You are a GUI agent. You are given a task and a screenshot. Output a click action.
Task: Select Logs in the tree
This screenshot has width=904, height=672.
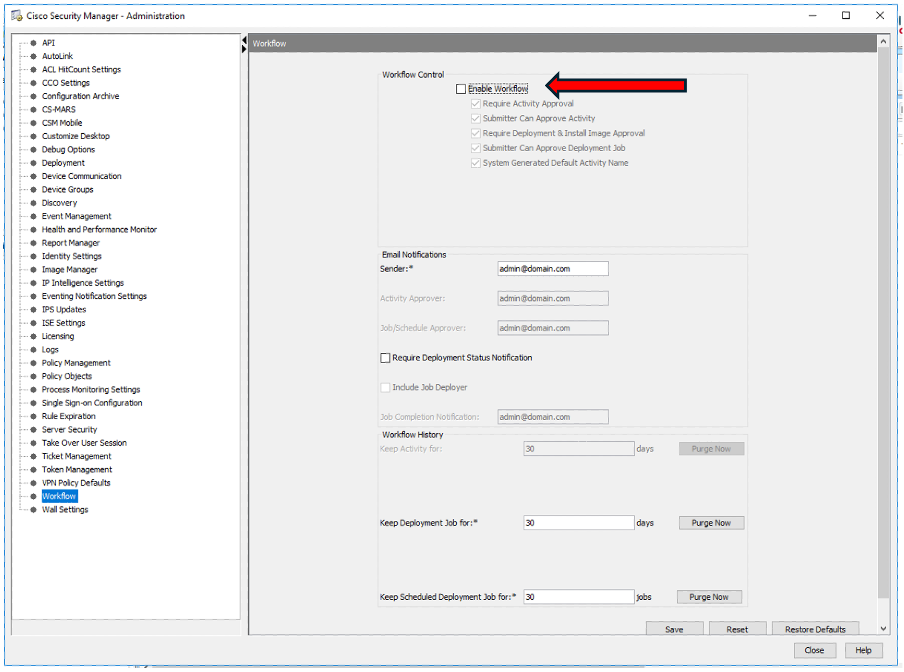point(50,349)
